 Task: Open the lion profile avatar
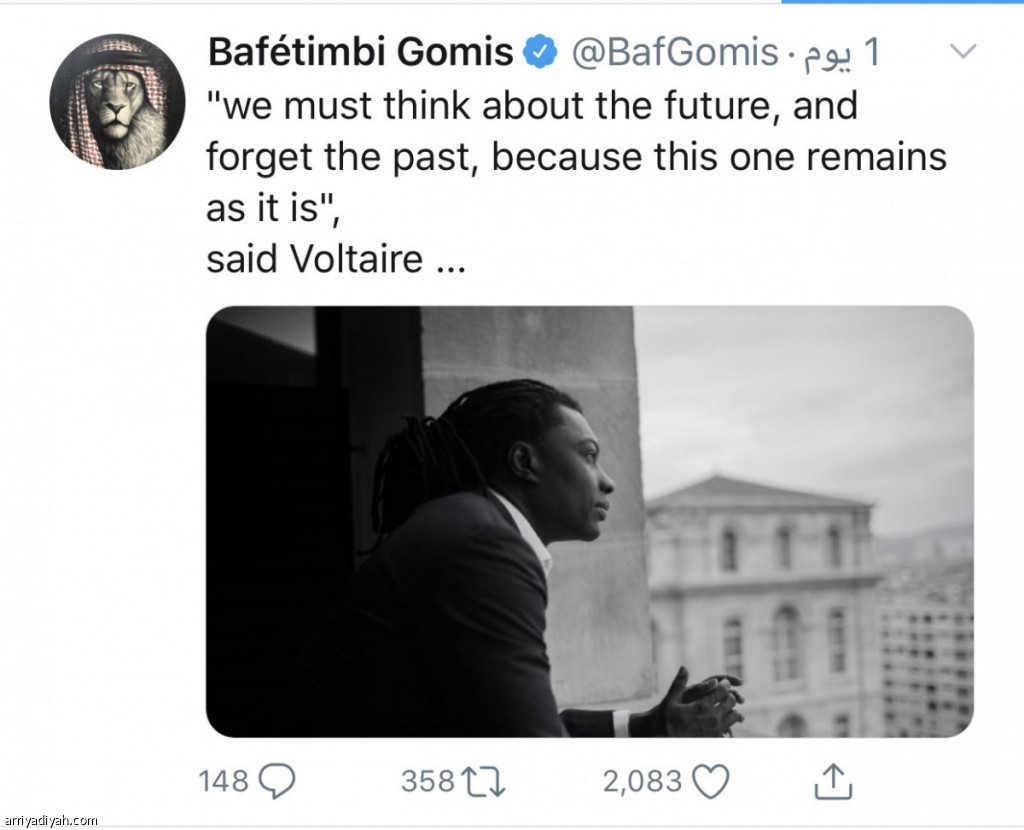pyautogui.click(x=117, y=101)
